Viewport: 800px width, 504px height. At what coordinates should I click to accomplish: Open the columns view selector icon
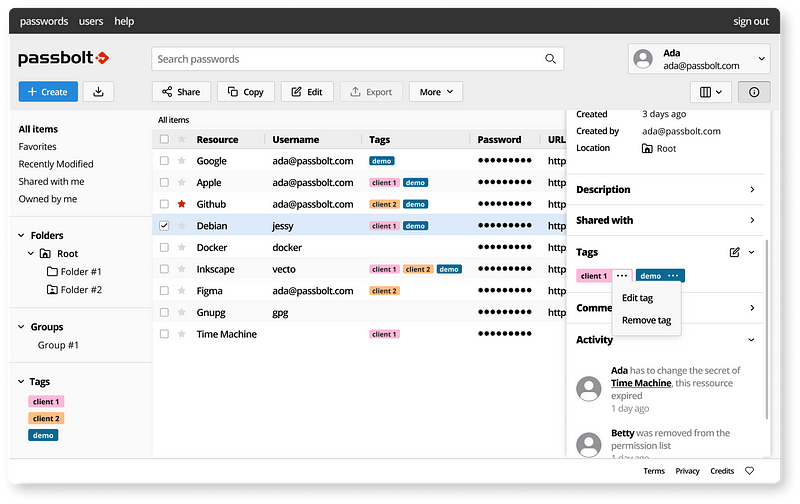point(711,92)
